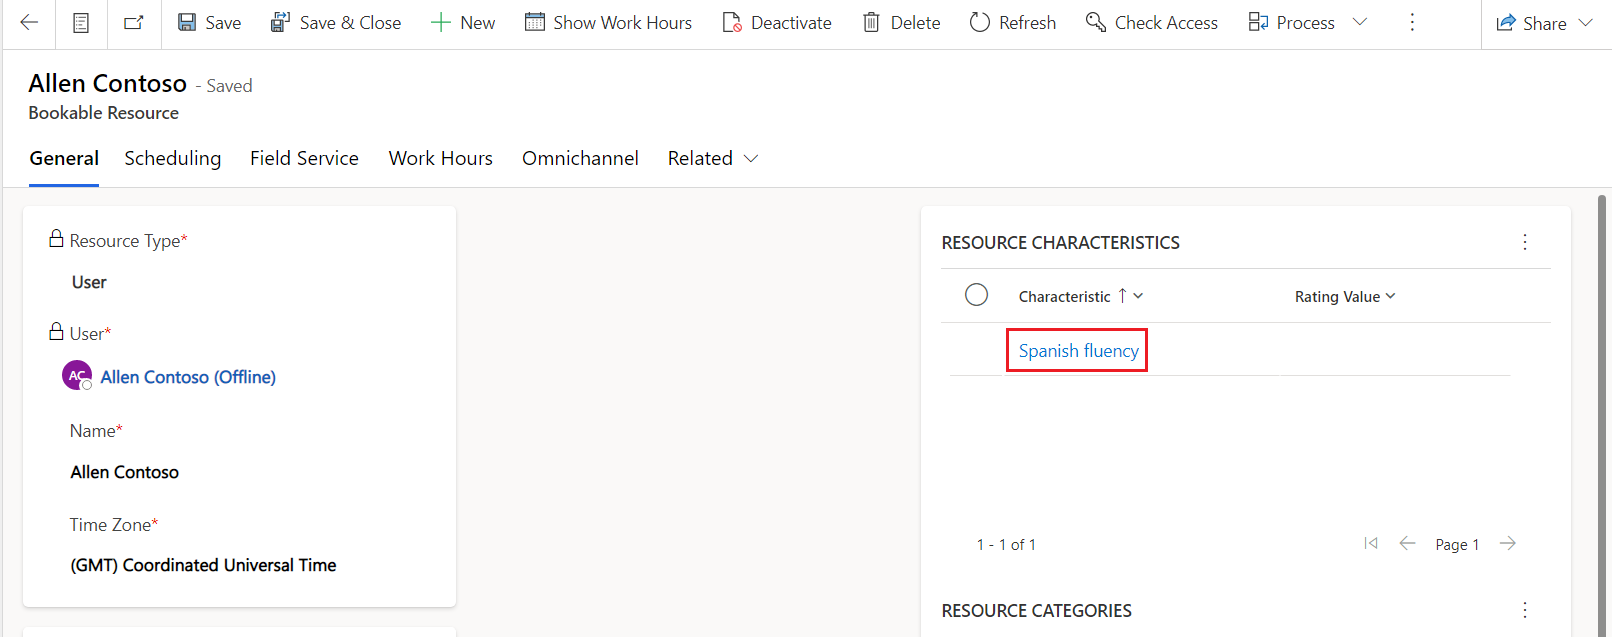Switch to the General tab
Screen dimensions: 1612x637
coord(64,158)
